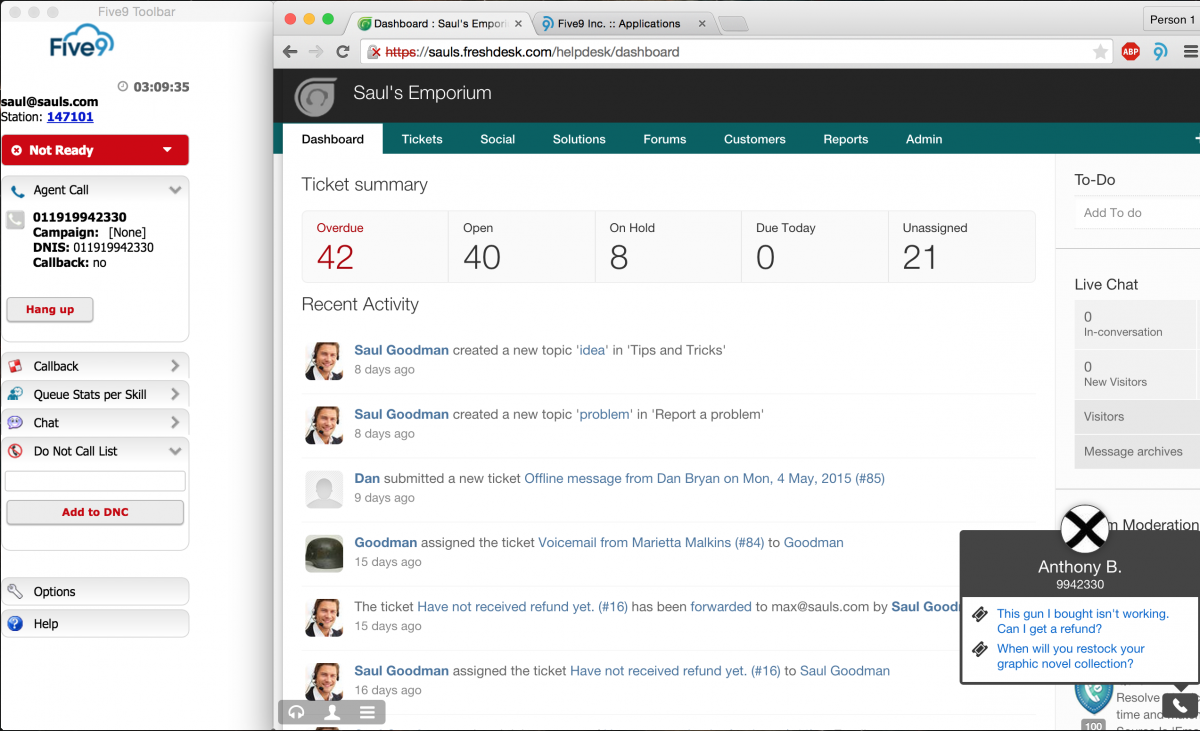Click the AdBlock Plus extension icon
1200x731 pixels.
1130,52
